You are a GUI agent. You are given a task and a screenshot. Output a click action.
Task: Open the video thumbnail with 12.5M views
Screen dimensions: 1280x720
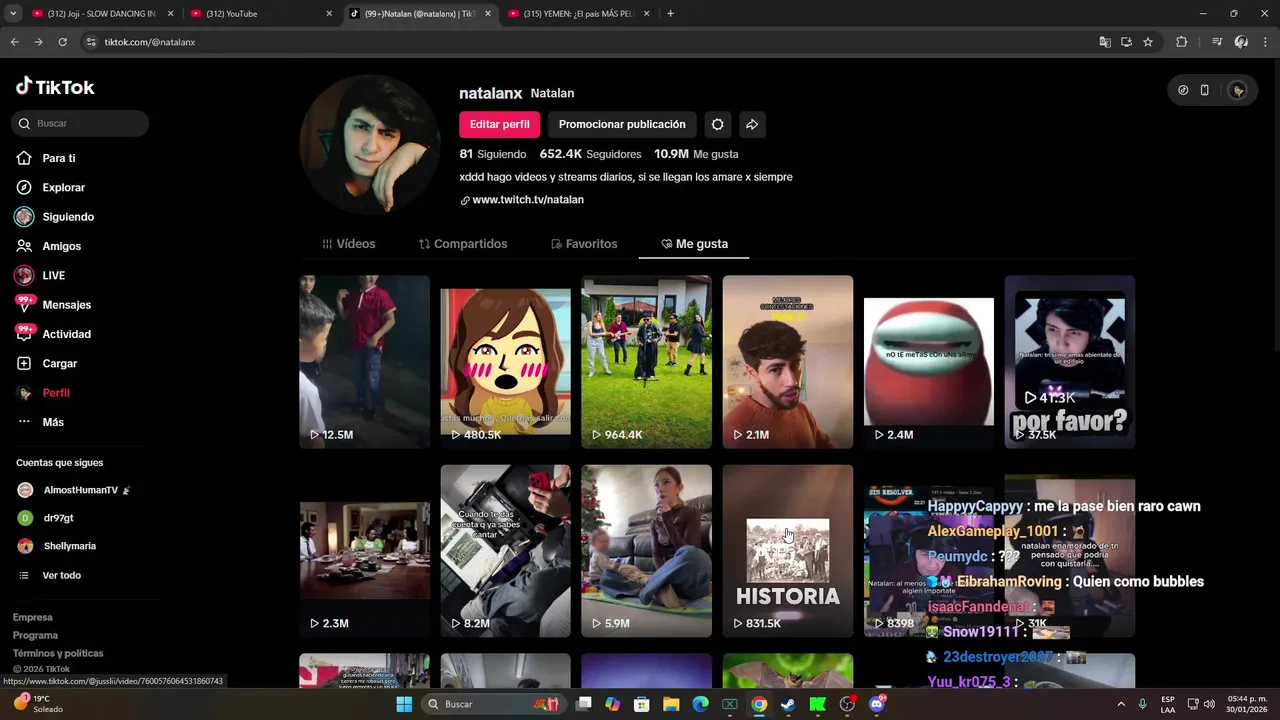coord(365,362)
